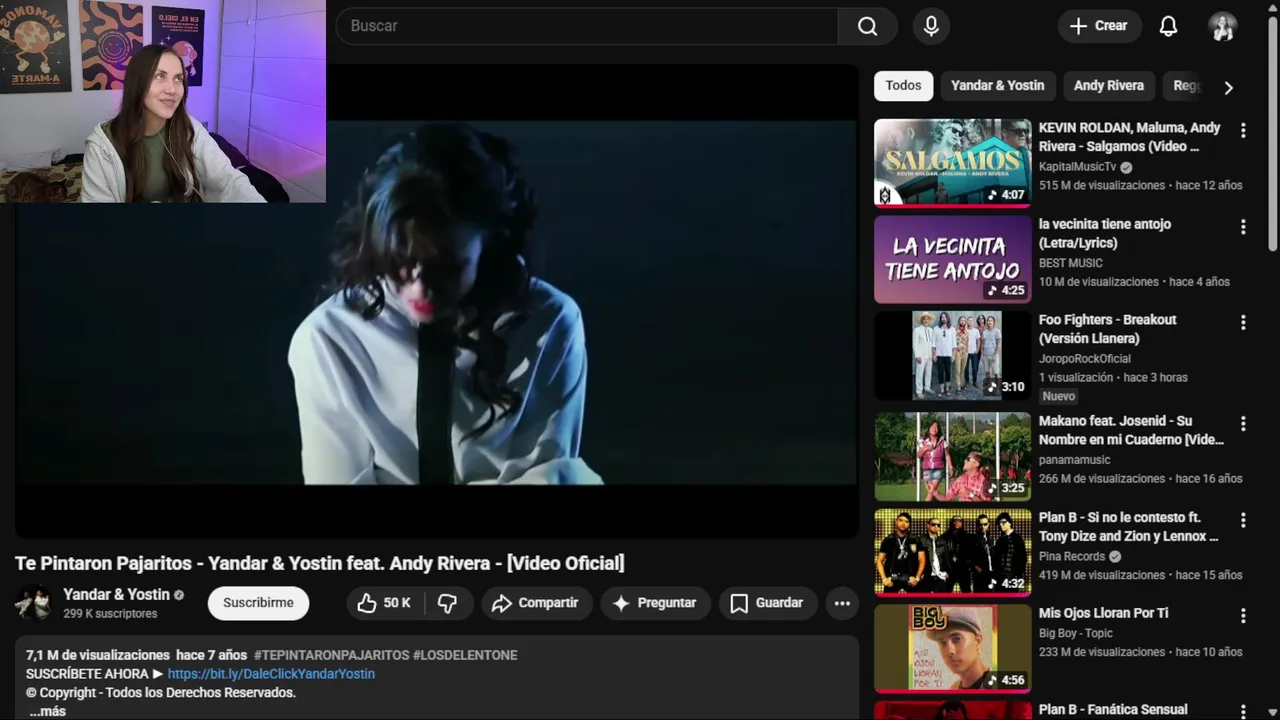Select the Yandar & Yostin filter chip

pos(997,86)
